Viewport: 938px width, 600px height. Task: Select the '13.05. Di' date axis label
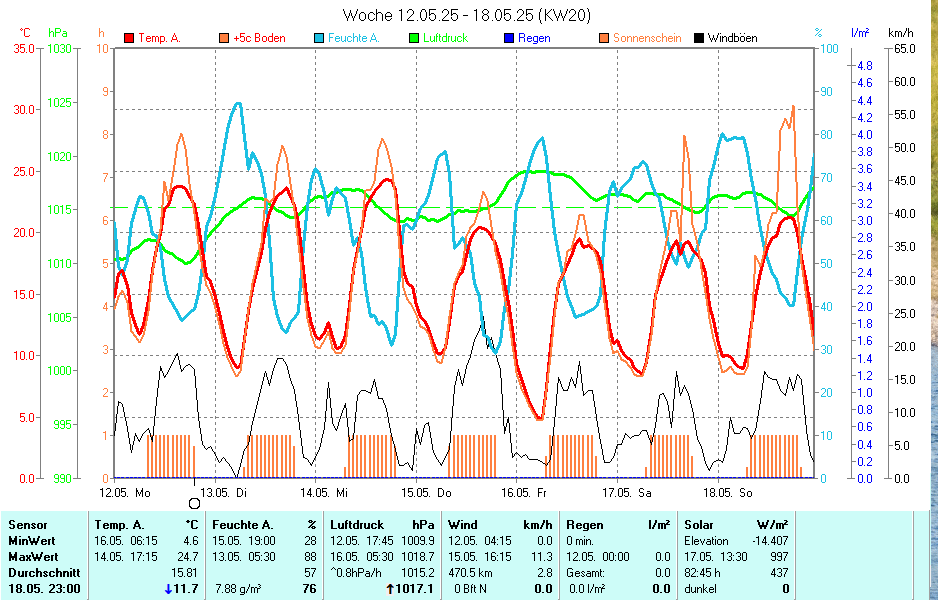tap(223, 493)
